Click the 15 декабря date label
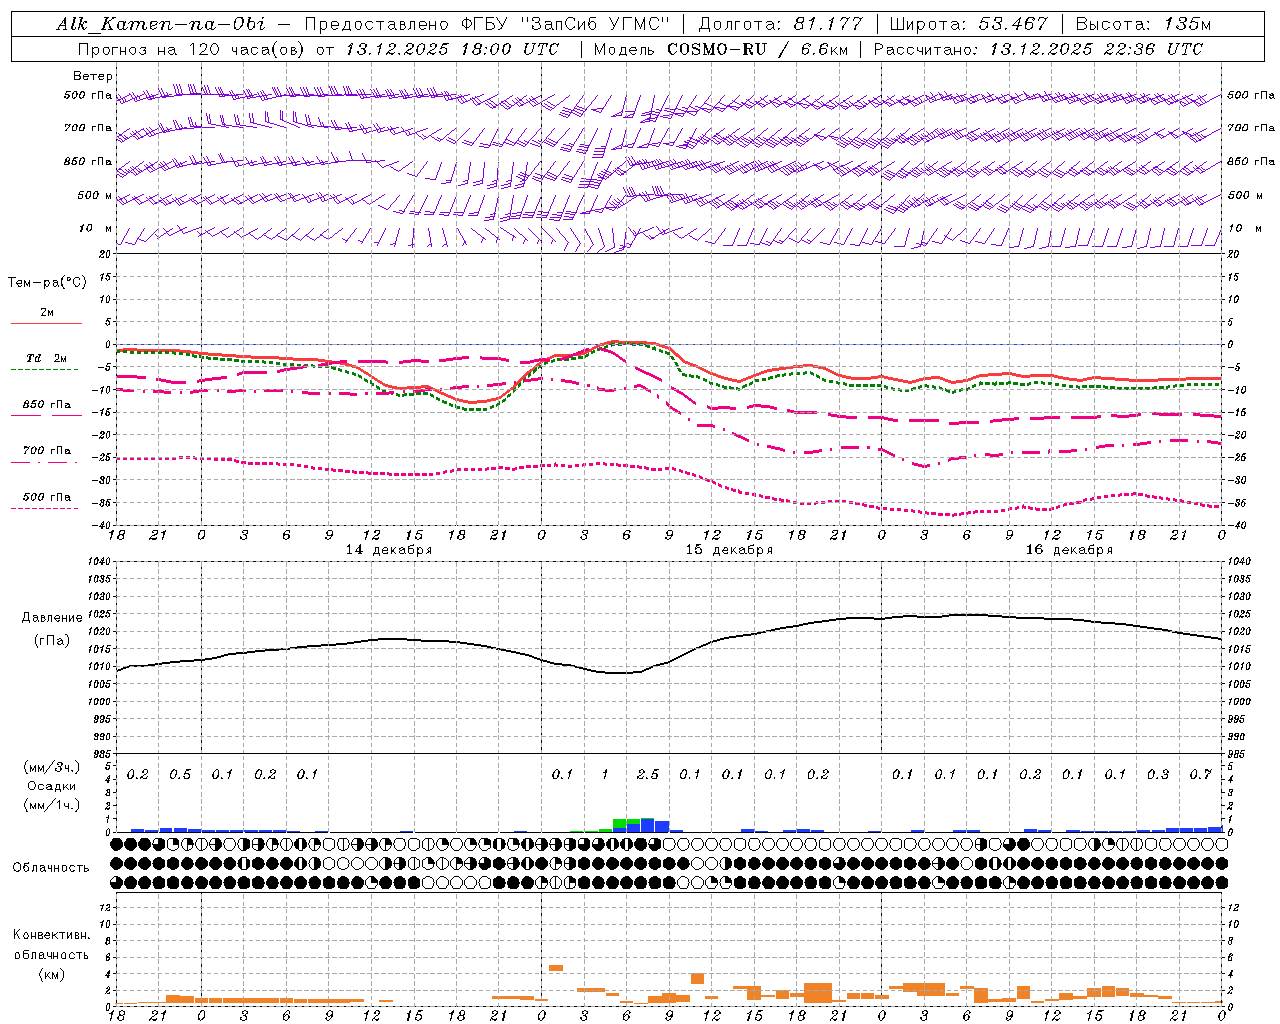 pos(729,550)
